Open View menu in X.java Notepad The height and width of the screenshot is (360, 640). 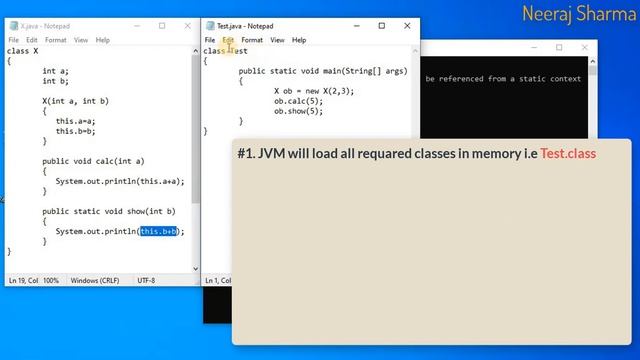click(81, 40)
